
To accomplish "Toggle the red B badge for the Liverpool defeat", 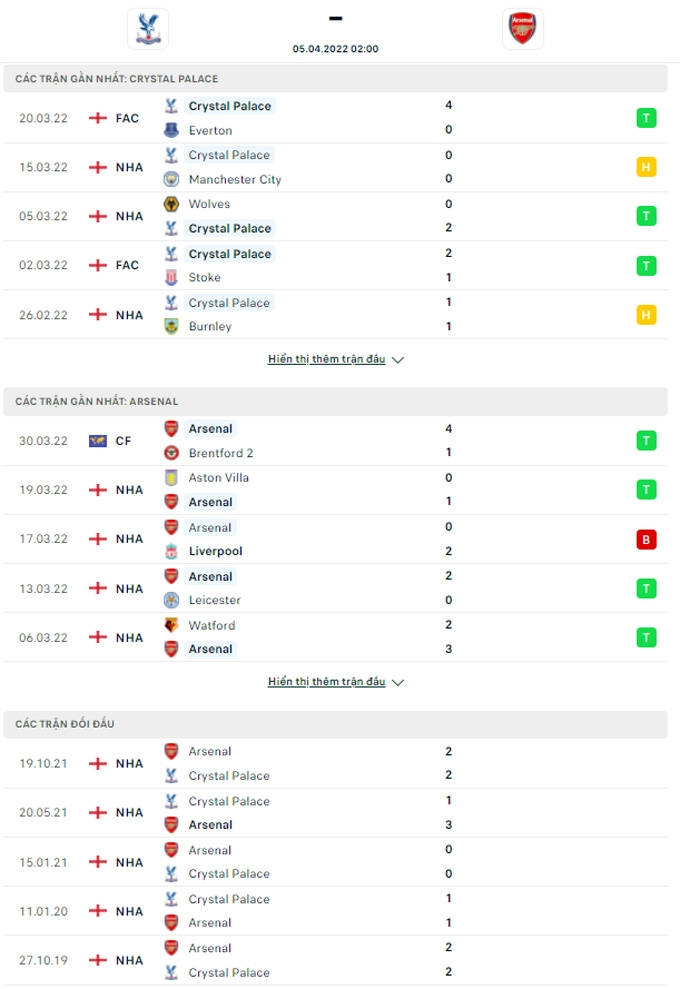I will coord(646,539).
